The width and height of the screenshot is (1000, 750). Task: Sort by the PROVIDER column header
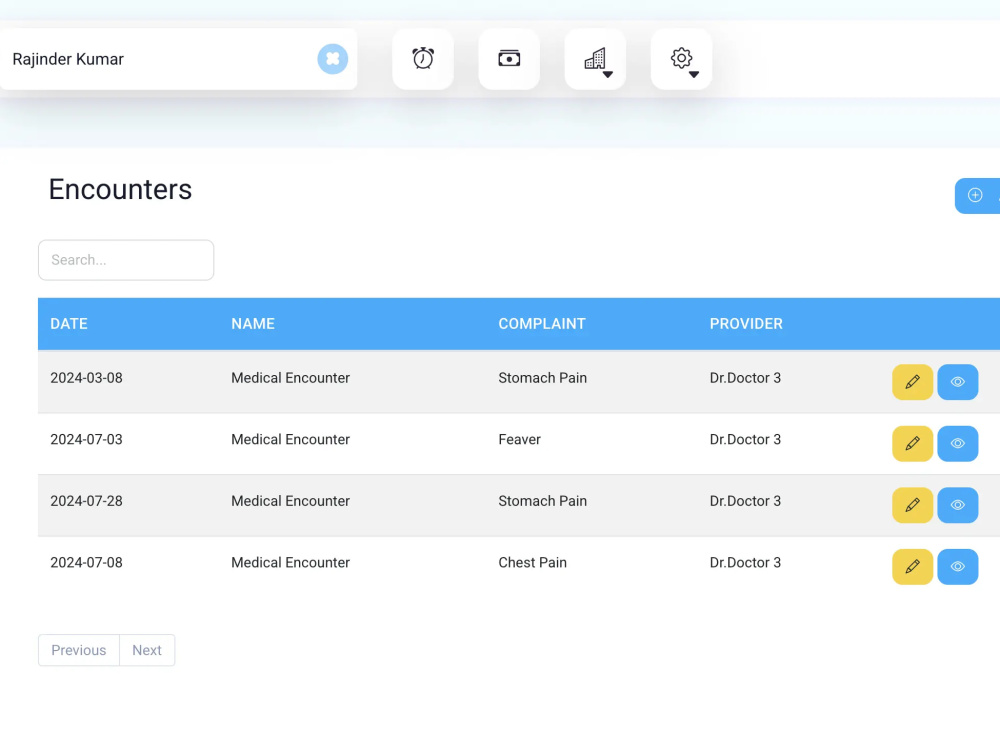pyautogui.click(x=746, y=324)
